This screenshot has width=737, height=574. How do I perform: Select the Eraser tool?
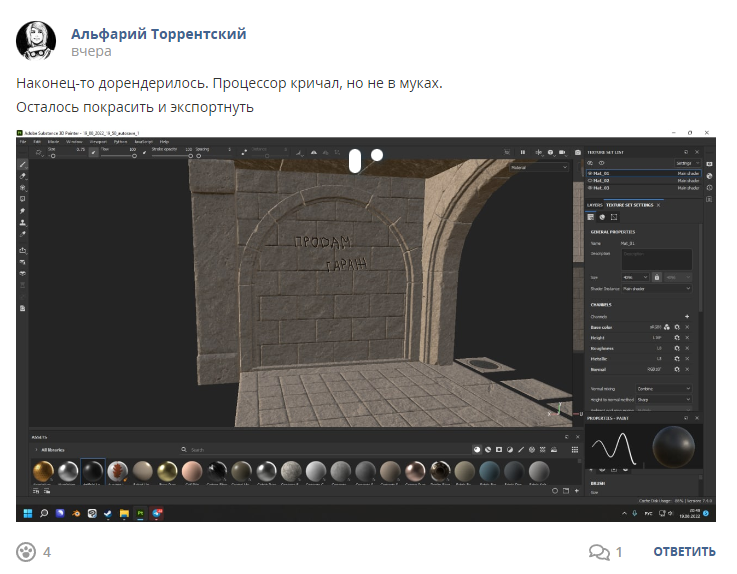coord(23,176)
